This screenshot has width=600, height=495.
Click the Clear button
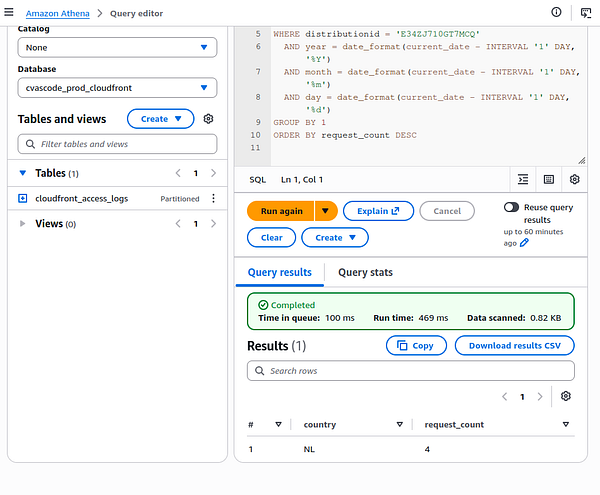[x=271, y=238]
